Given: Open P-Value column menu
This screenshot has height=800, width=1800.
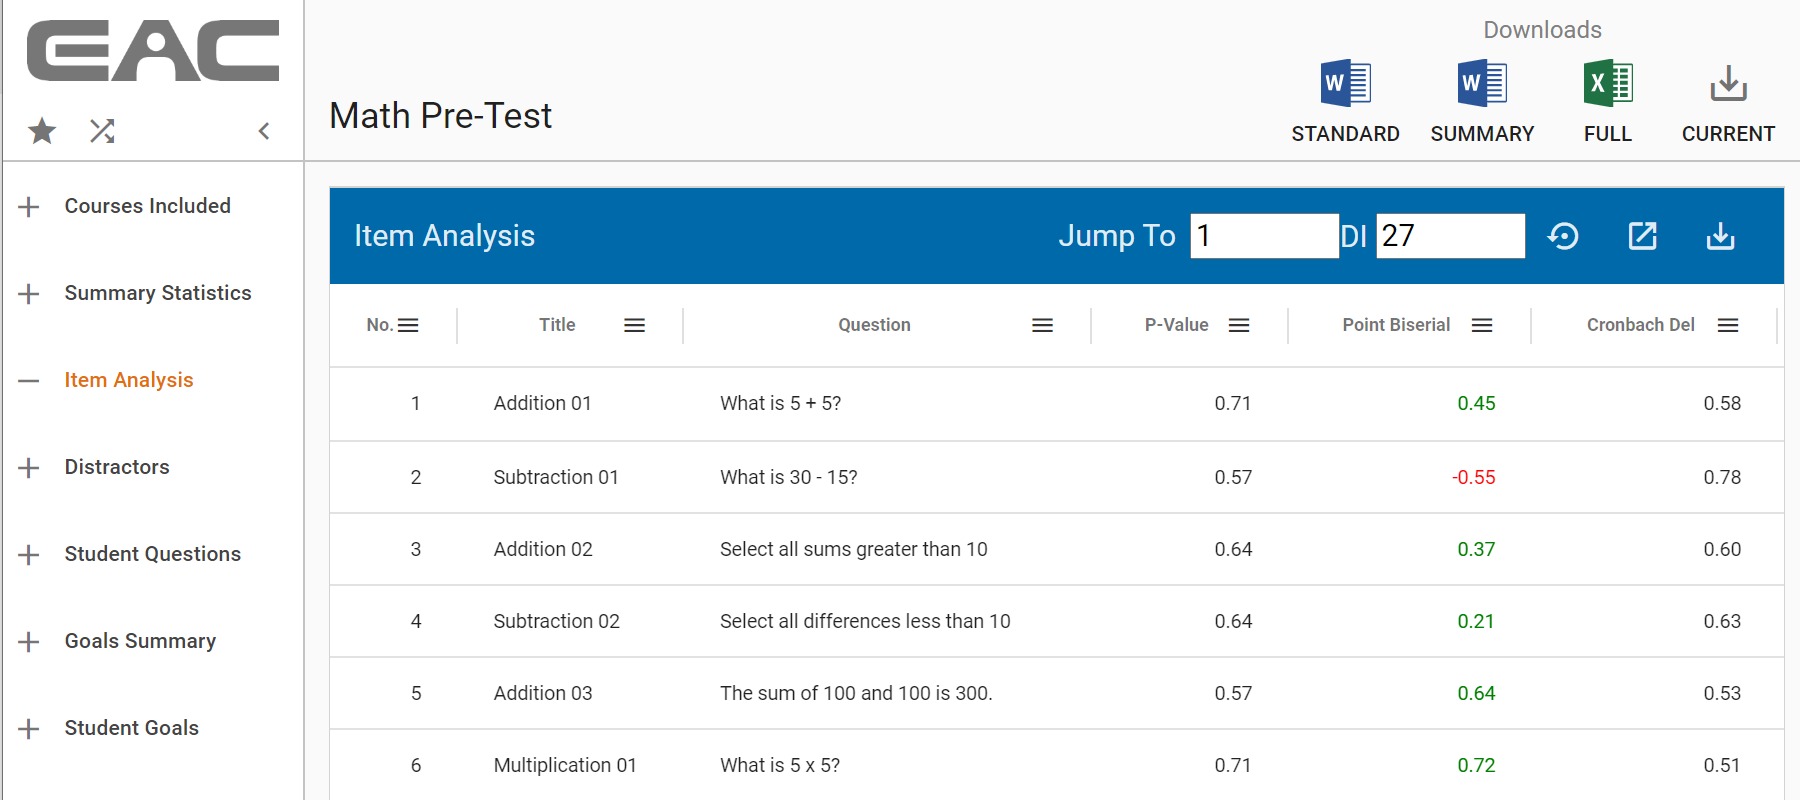Looking at the screenshot, I should [x=1239, y=325].
